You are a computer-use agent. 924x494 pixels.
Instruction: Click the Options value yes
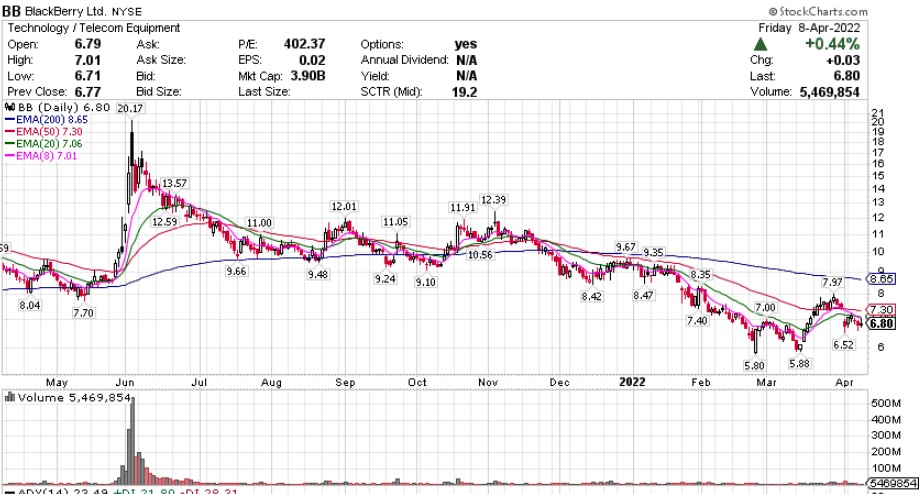click(466, 44)
